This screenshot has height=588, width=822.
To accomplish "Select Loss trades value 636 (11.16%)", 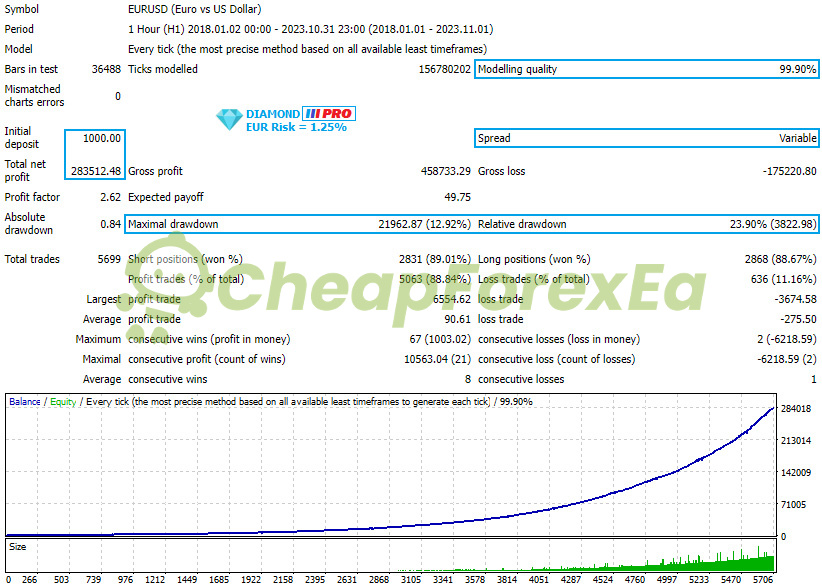I will pos(783,279).
